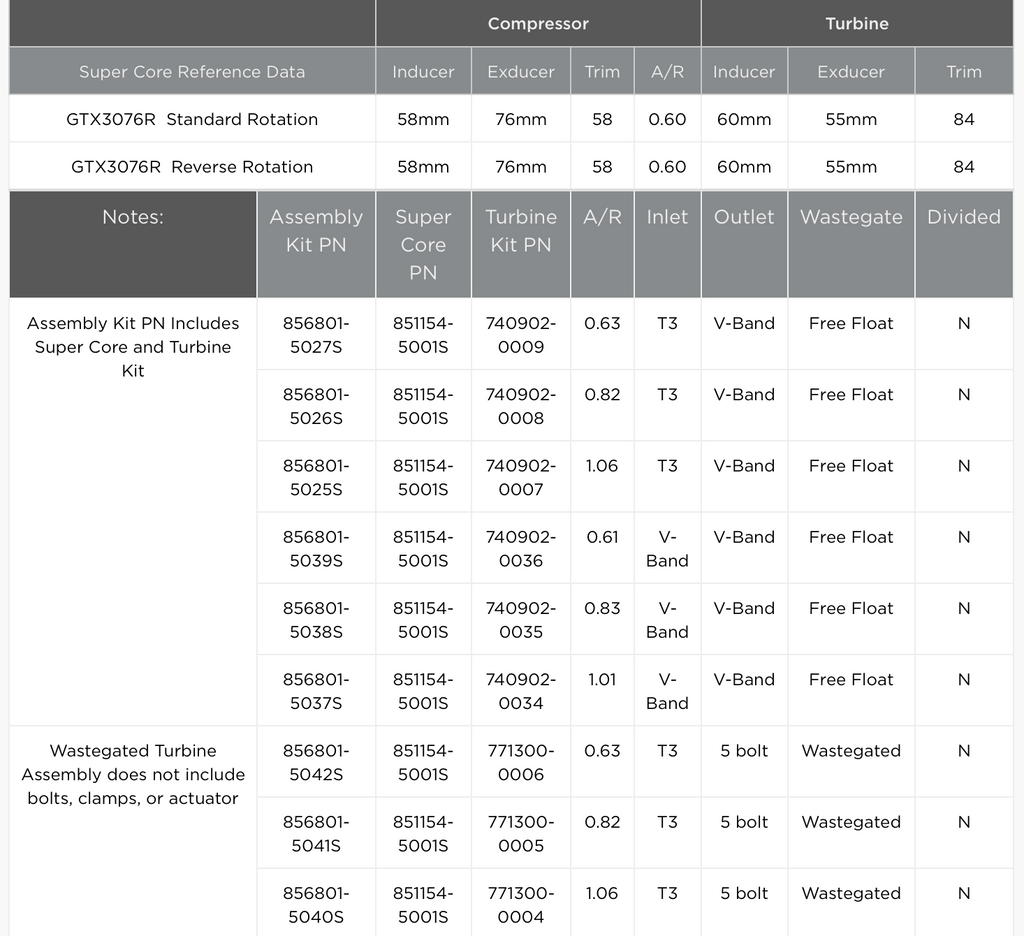
Task: Click 0.60 in the Standard Rotation row
Action: point(667,120)
